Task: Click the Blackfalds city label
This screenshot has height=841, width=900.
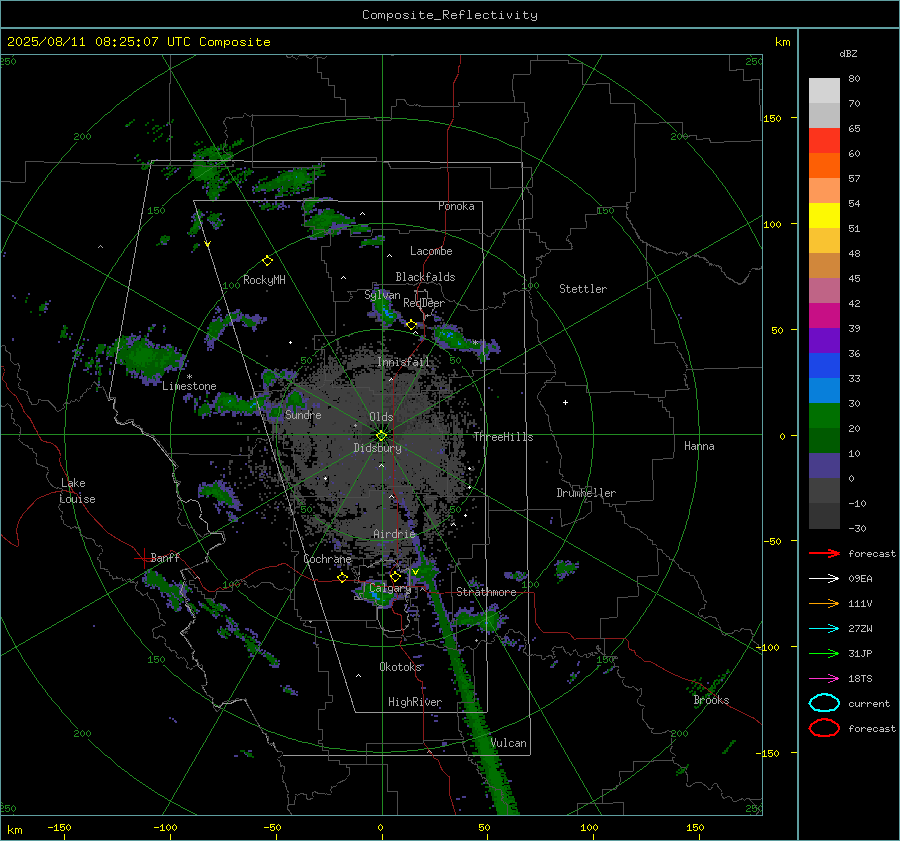Action: tap(425, 277)
